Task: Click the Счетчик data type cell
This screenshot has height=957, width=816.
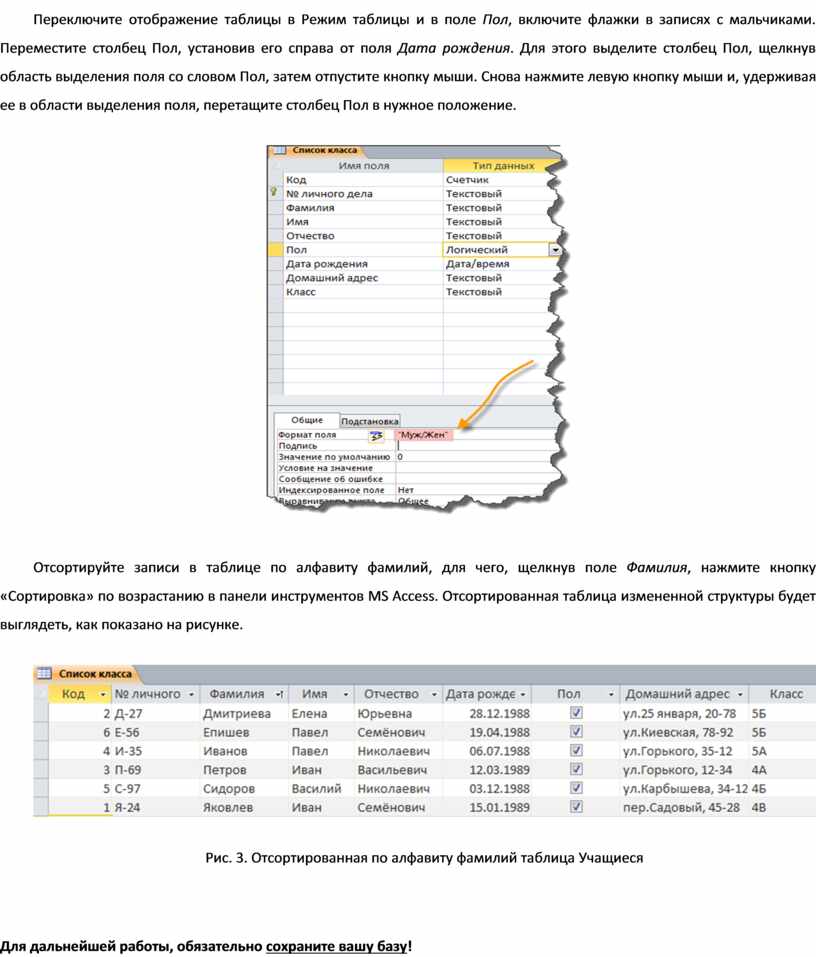Action: pyautogui.click(x=468, y=179)
